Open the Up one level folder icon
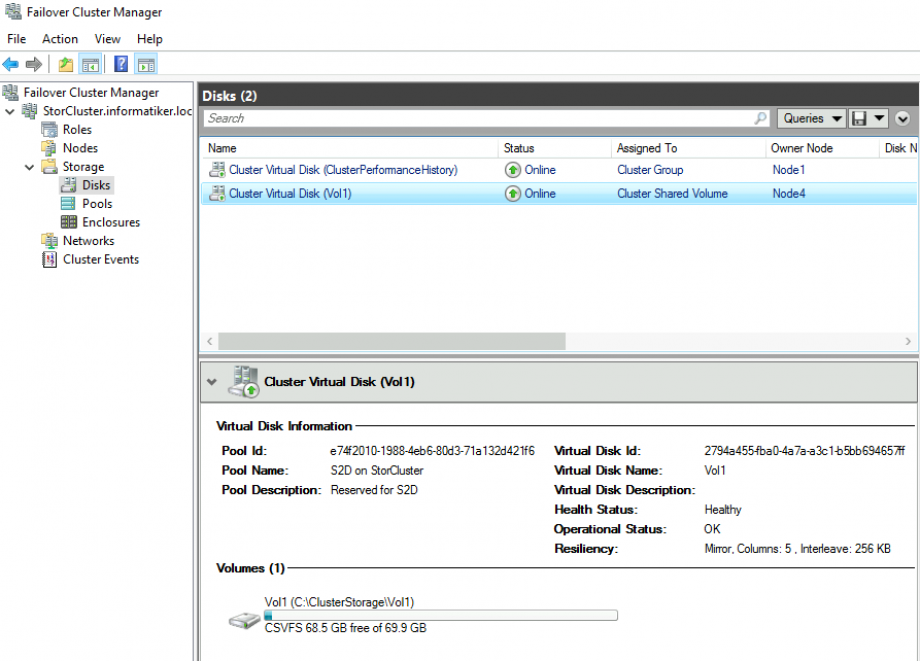 [64, 64]
